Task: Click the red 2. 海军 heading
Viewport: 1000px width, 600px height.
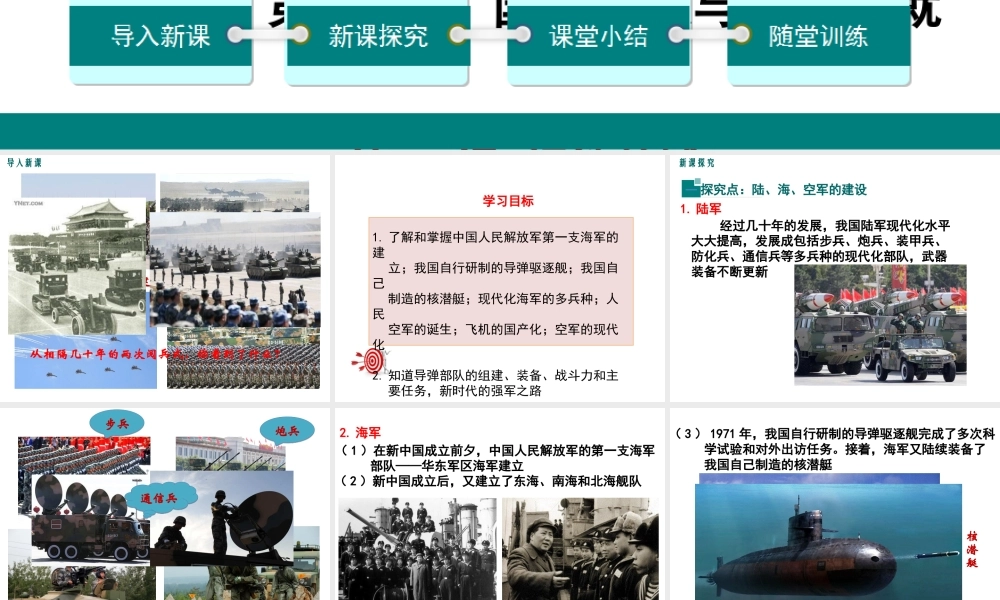Action: click(x=361, y=433)
